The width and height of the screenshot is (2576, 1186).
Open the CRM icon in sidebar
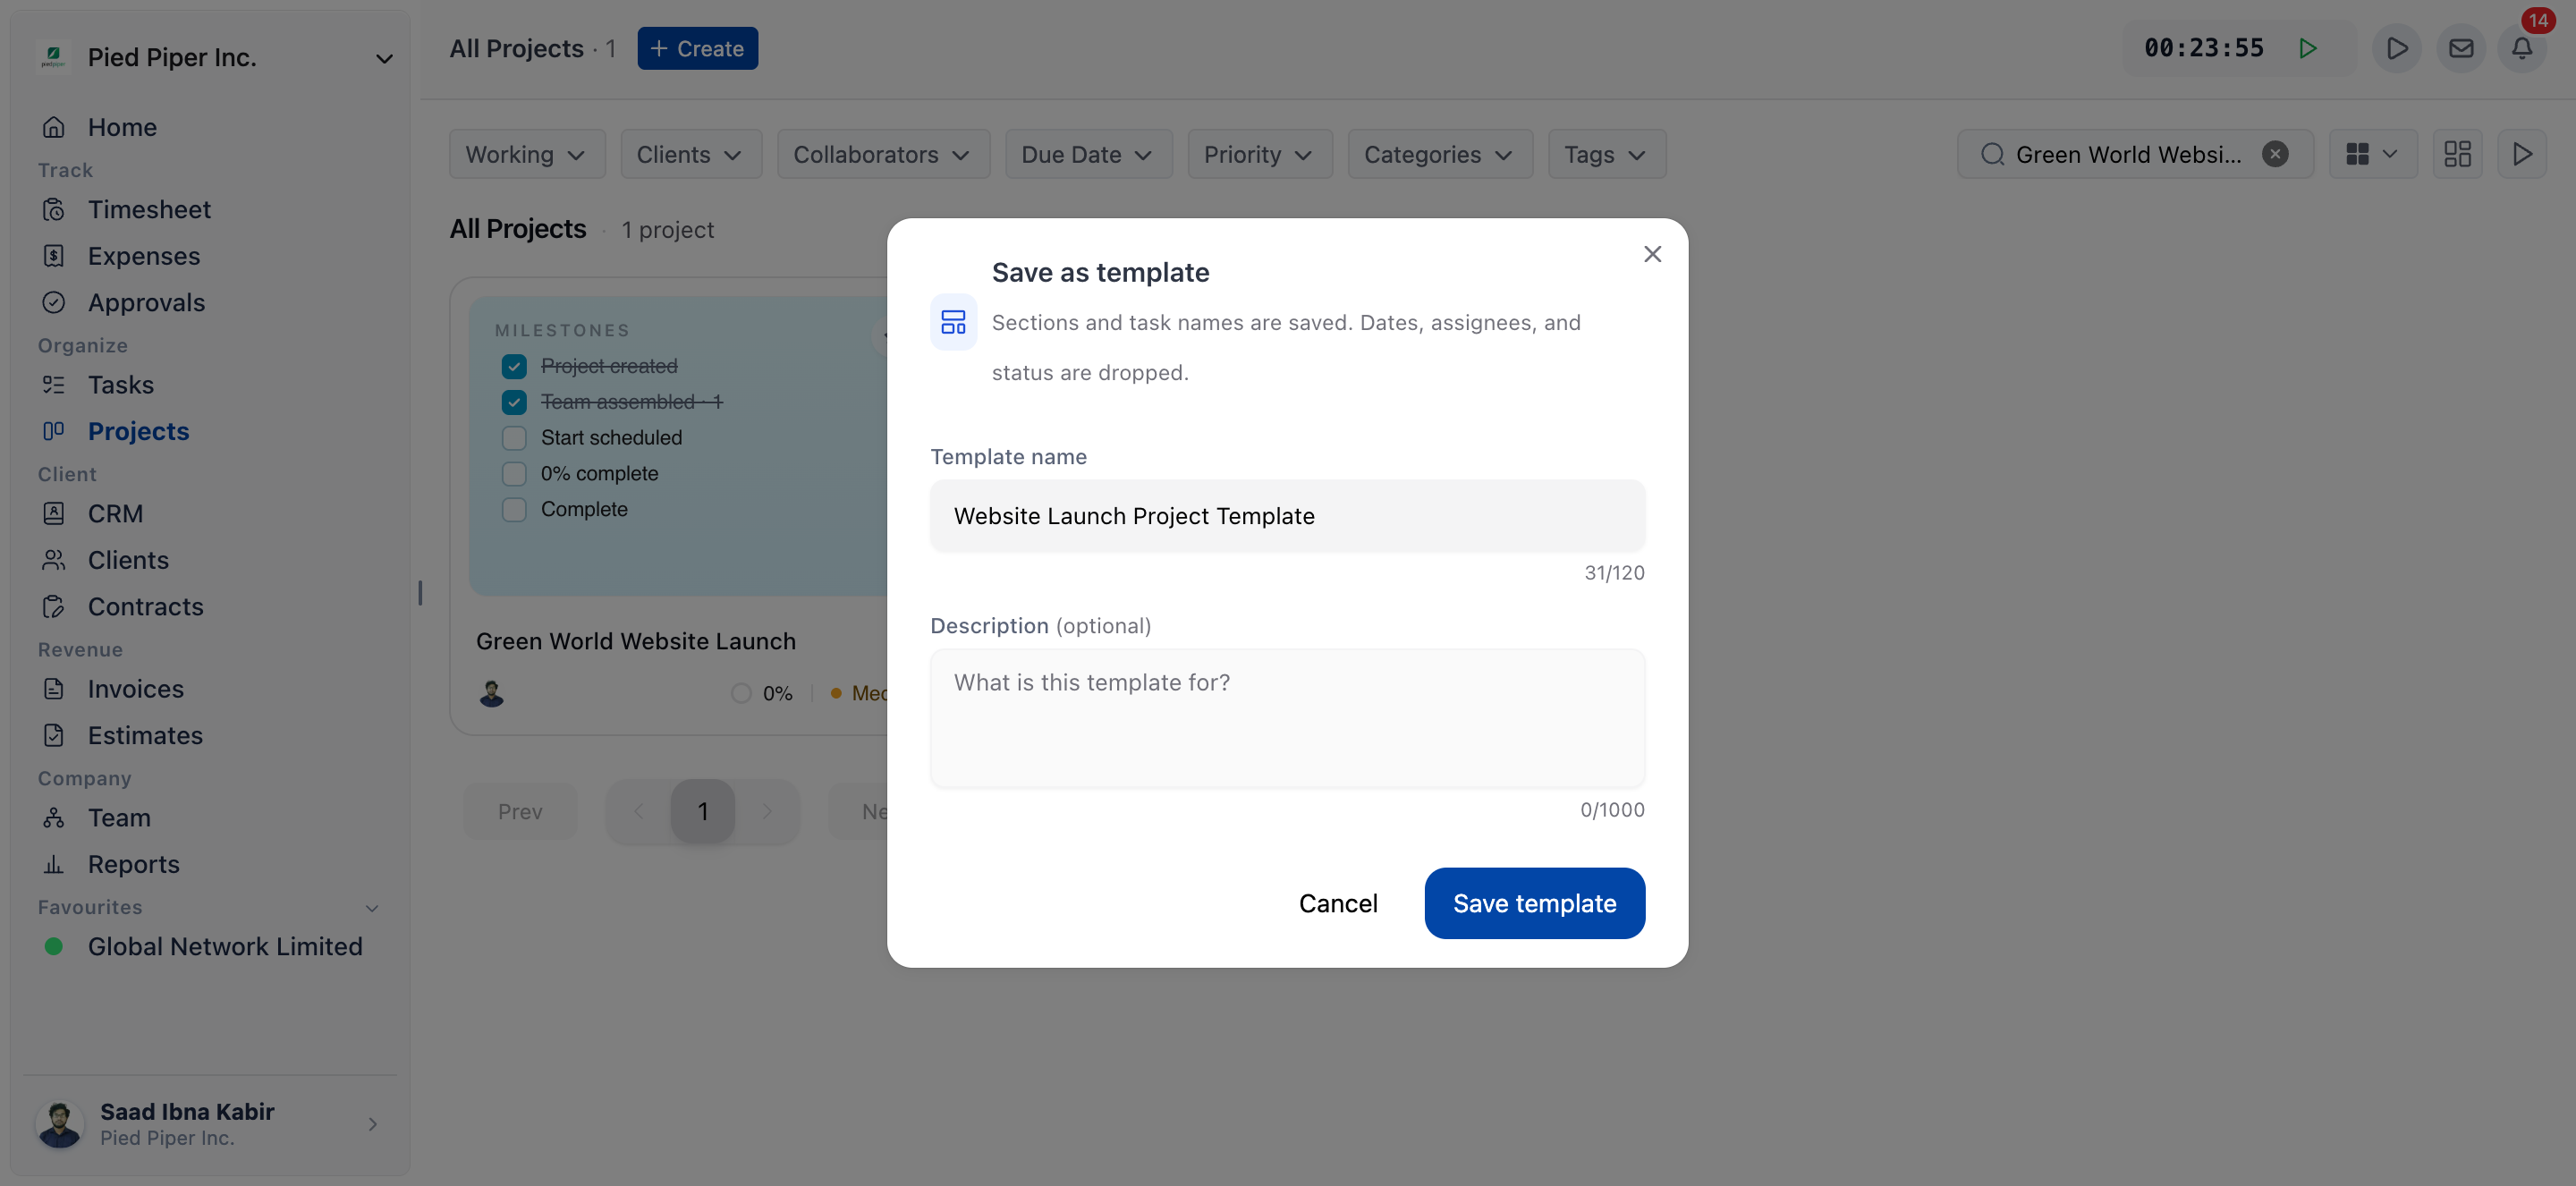click(54, 513)
